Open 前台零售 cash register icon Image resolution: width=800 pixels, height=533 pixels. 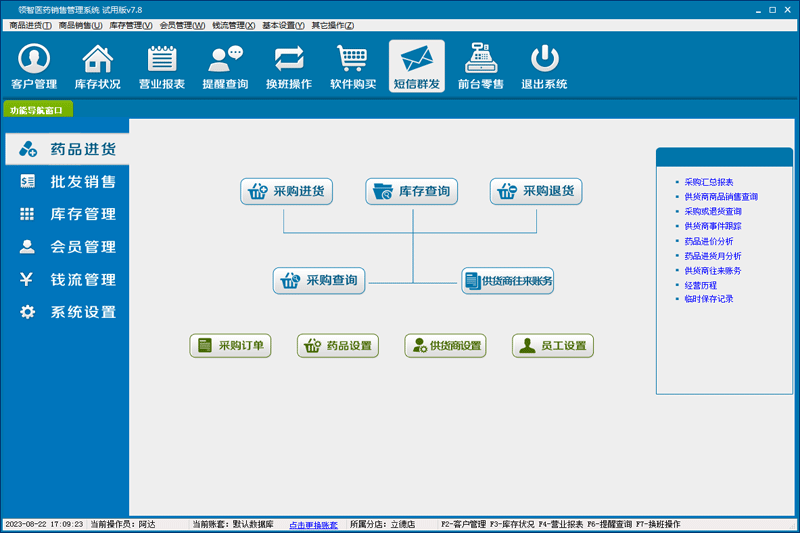(x=481, y=66)
